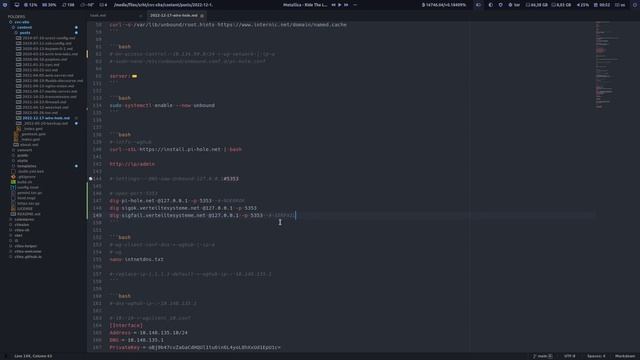The width and height of the screenshot is (640, 360).
Task: Skip to next track in top bar player
Action: (346, 5)
